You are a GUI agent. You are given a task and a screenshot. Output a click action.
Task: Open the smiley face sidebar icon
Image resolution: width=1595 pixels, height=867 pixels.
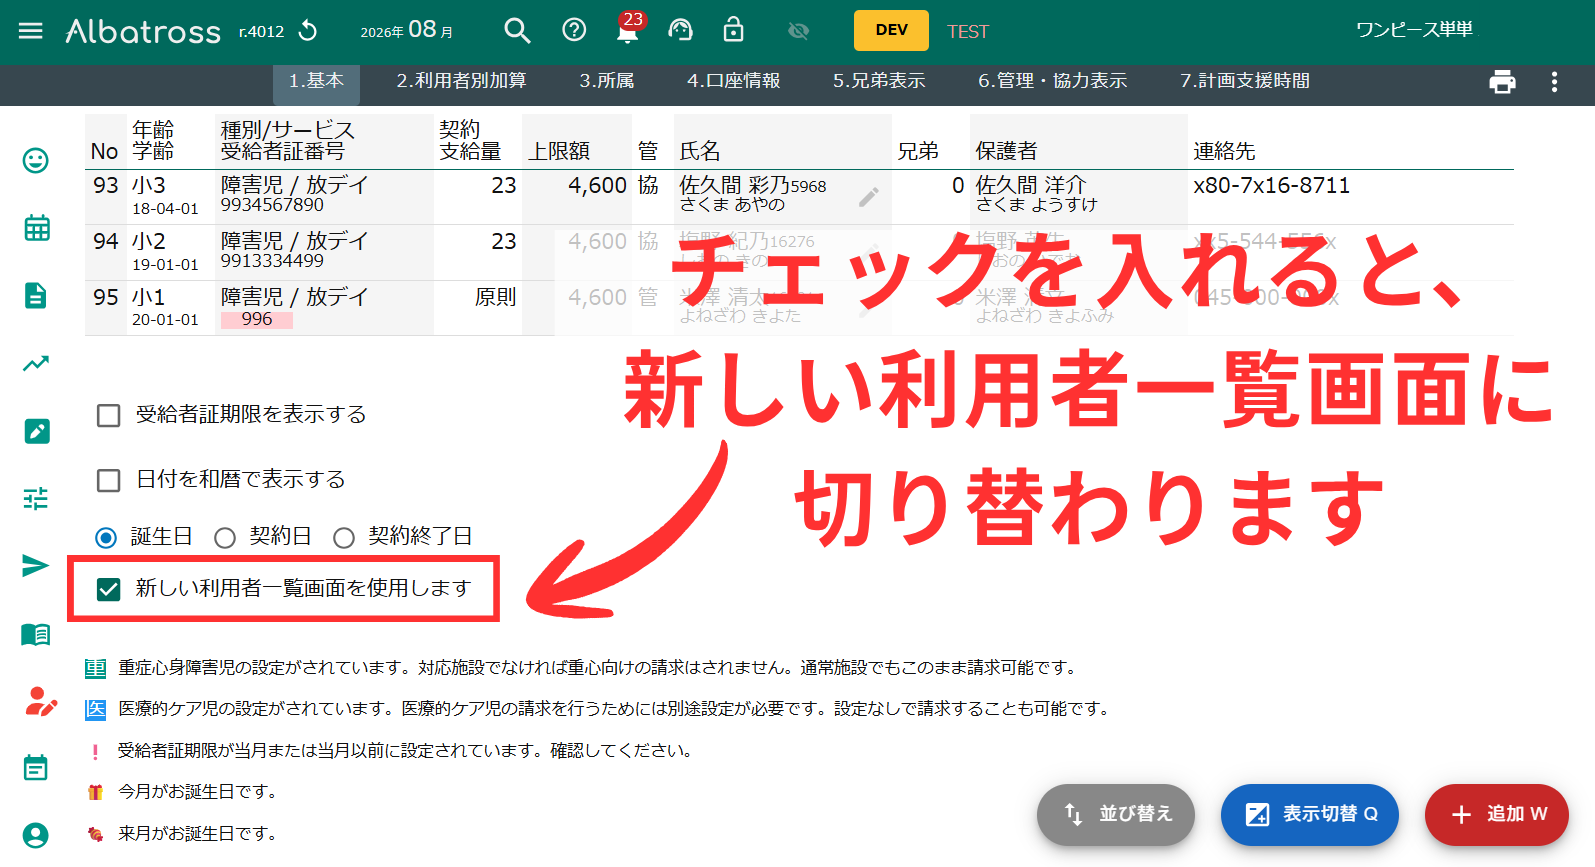coord(36,160)
